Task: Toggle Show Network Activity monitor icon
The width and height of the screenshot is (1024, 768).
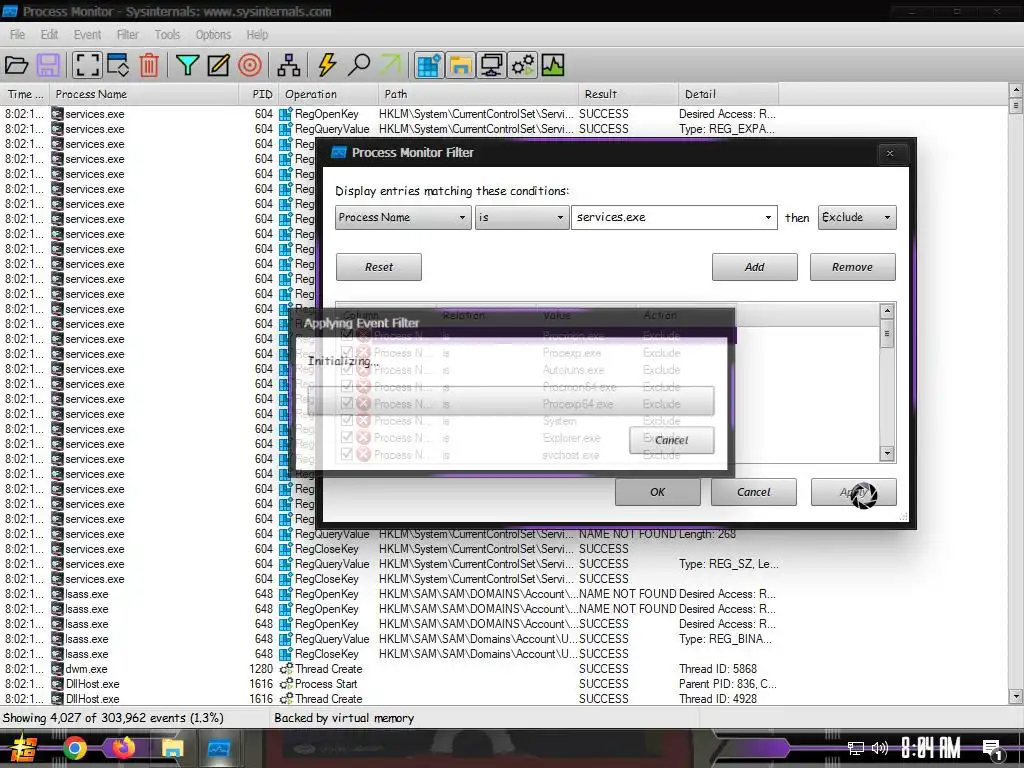Action: click(491, 65)
